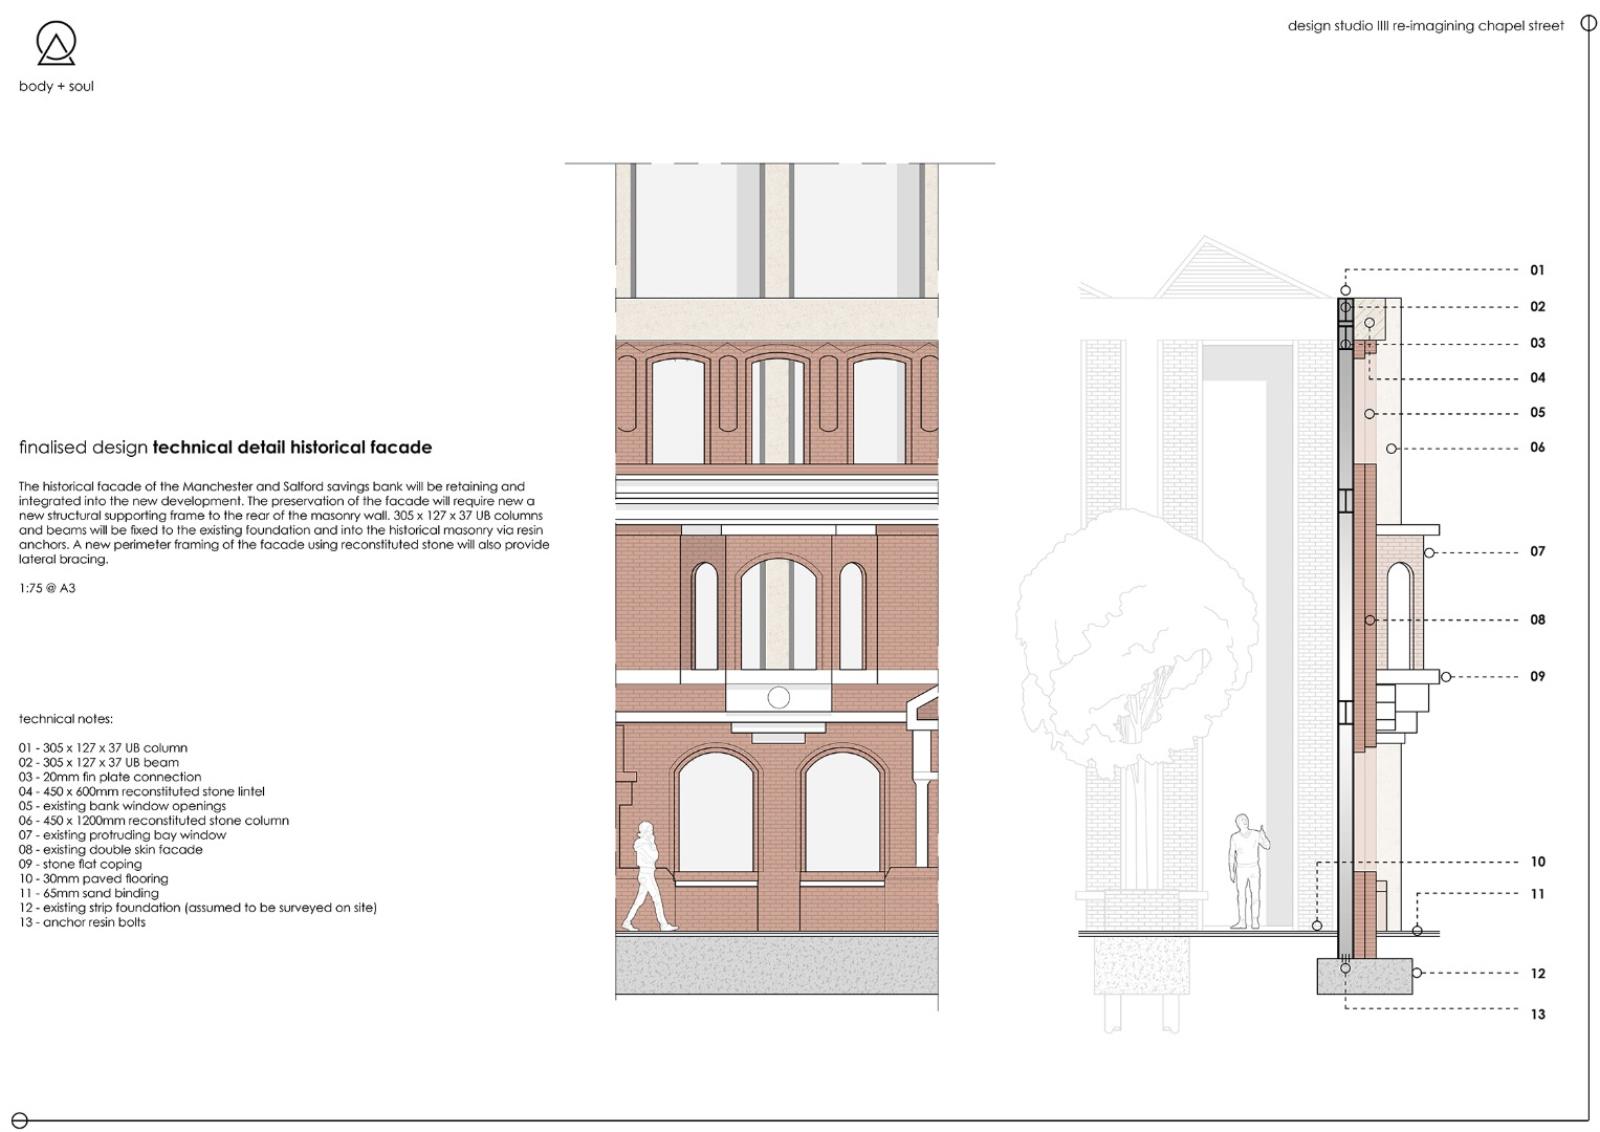Click the standing man figure in the section
The width and height of the screenshot is (1600, 1132).
(x=1244, y=871)
